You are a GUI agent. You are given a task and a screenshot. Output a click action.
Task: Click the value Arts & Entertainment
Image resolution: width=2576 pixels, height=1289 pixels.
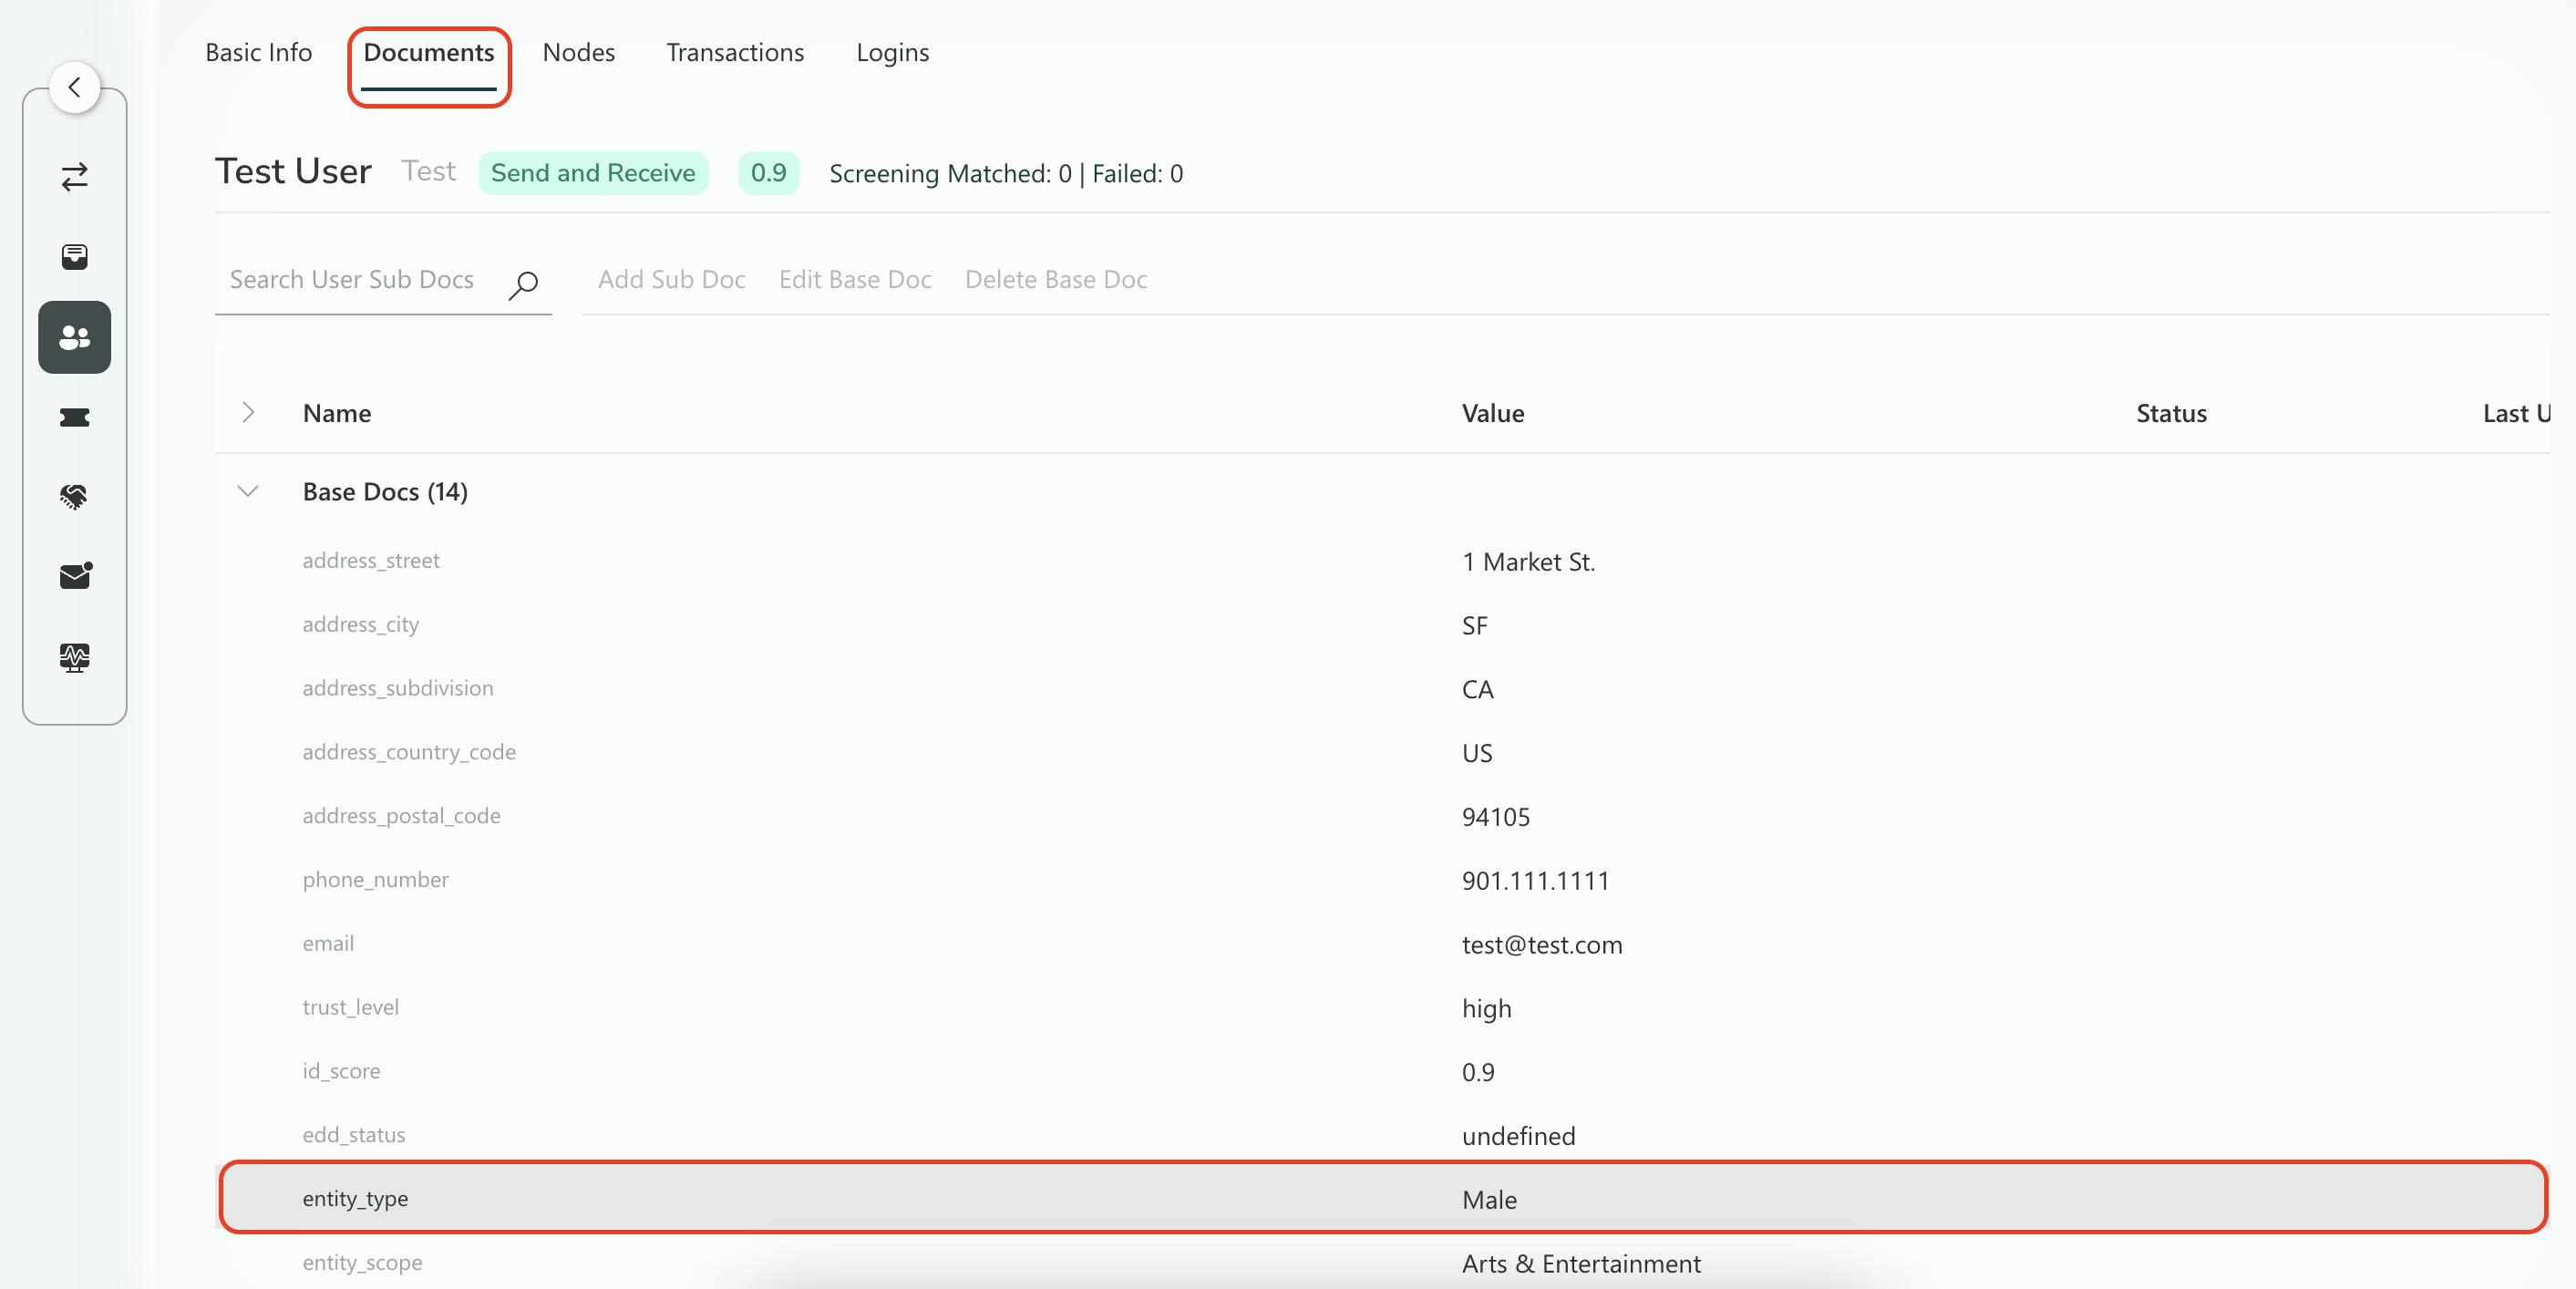pos(1581,1264)
